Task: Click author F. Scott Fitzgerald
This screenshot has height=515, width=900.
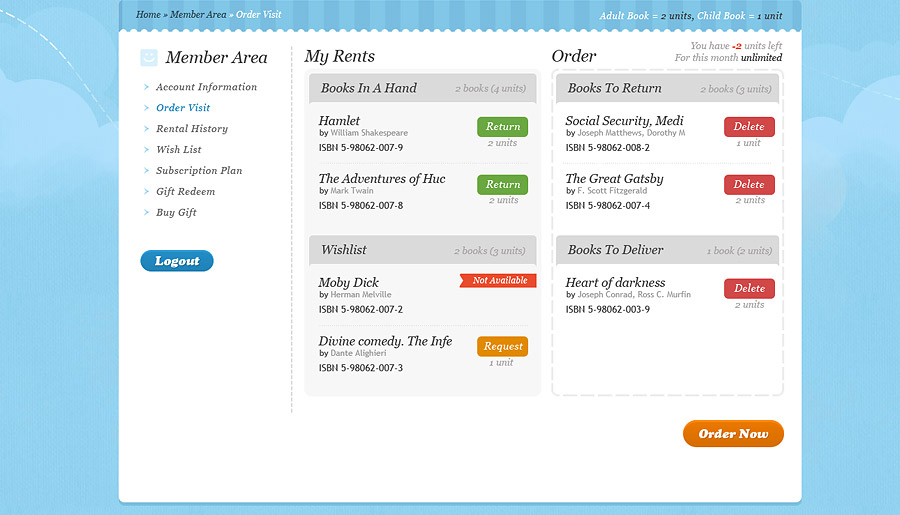Action: pos(612,191)
